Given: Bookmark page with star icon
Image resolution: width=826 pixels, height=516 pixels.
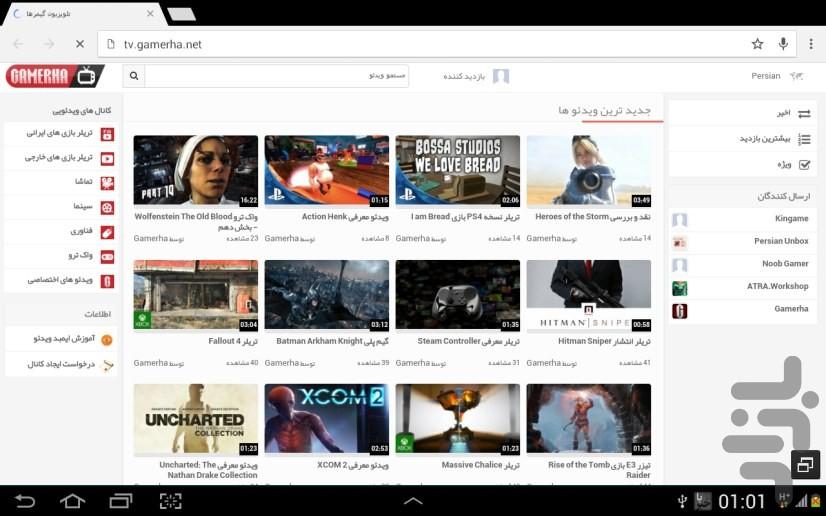Looking at the screenshot, I should click(757, 44).
